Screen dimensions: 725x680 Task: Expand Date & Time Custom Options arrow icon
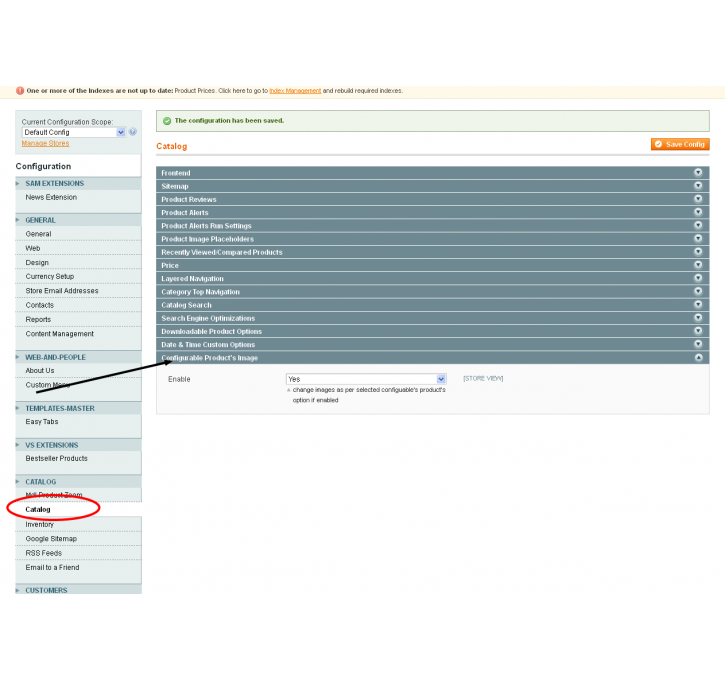tap(698, 344)
